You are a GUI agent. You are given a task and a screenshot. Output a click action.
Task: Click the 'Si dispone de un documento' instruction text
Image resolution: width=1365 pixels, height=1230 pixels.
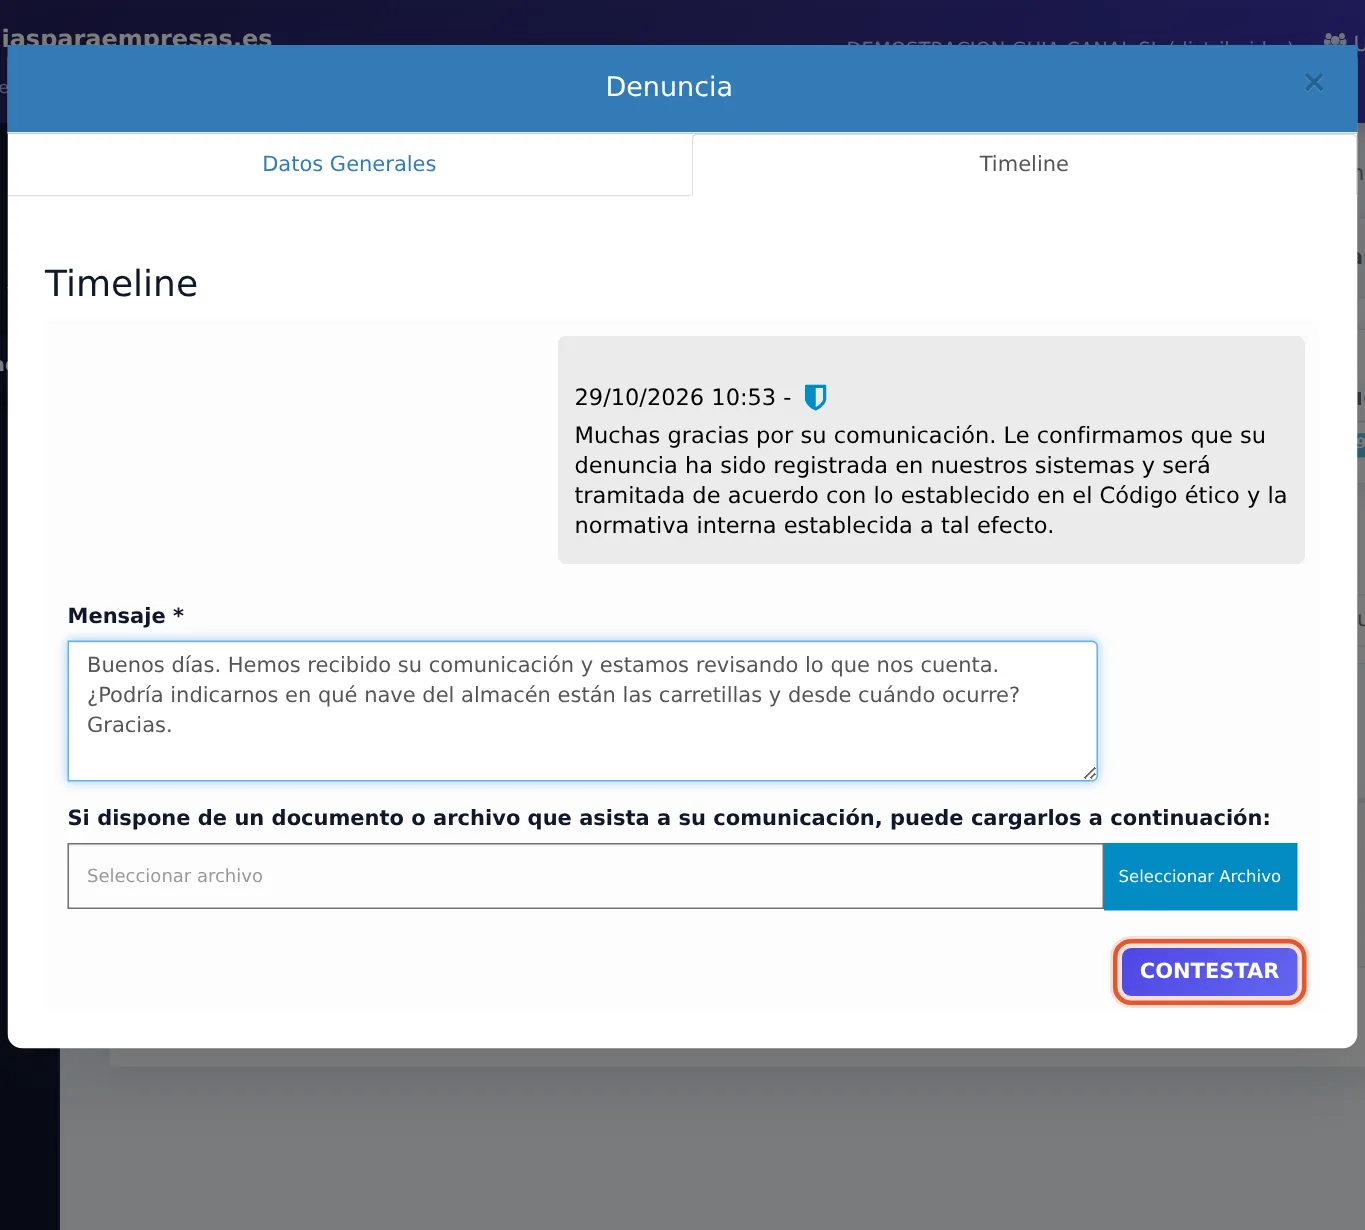click(669, 818)
